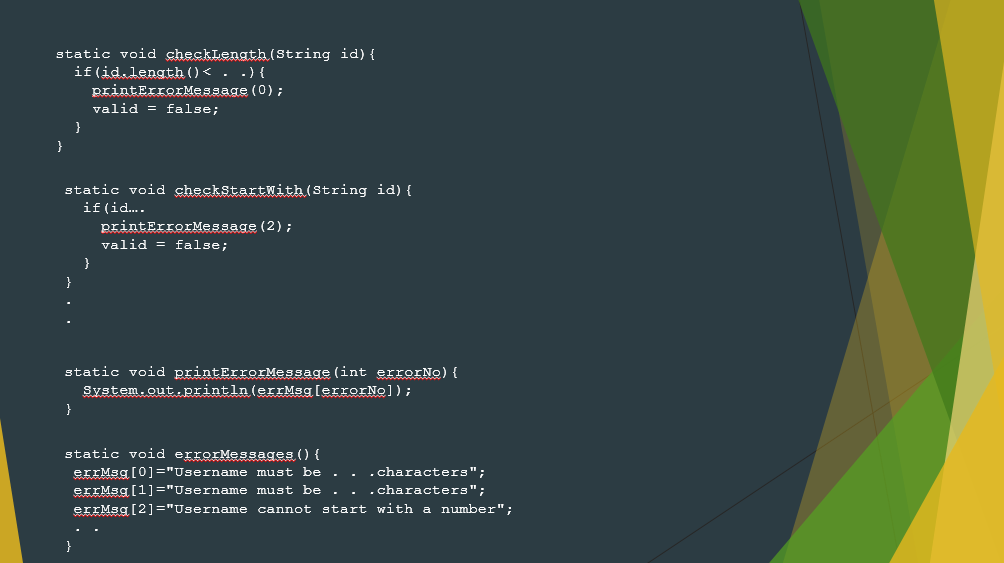Click the printErrorMessage(2); call
1004x563 pixels.
pos(196,227)
